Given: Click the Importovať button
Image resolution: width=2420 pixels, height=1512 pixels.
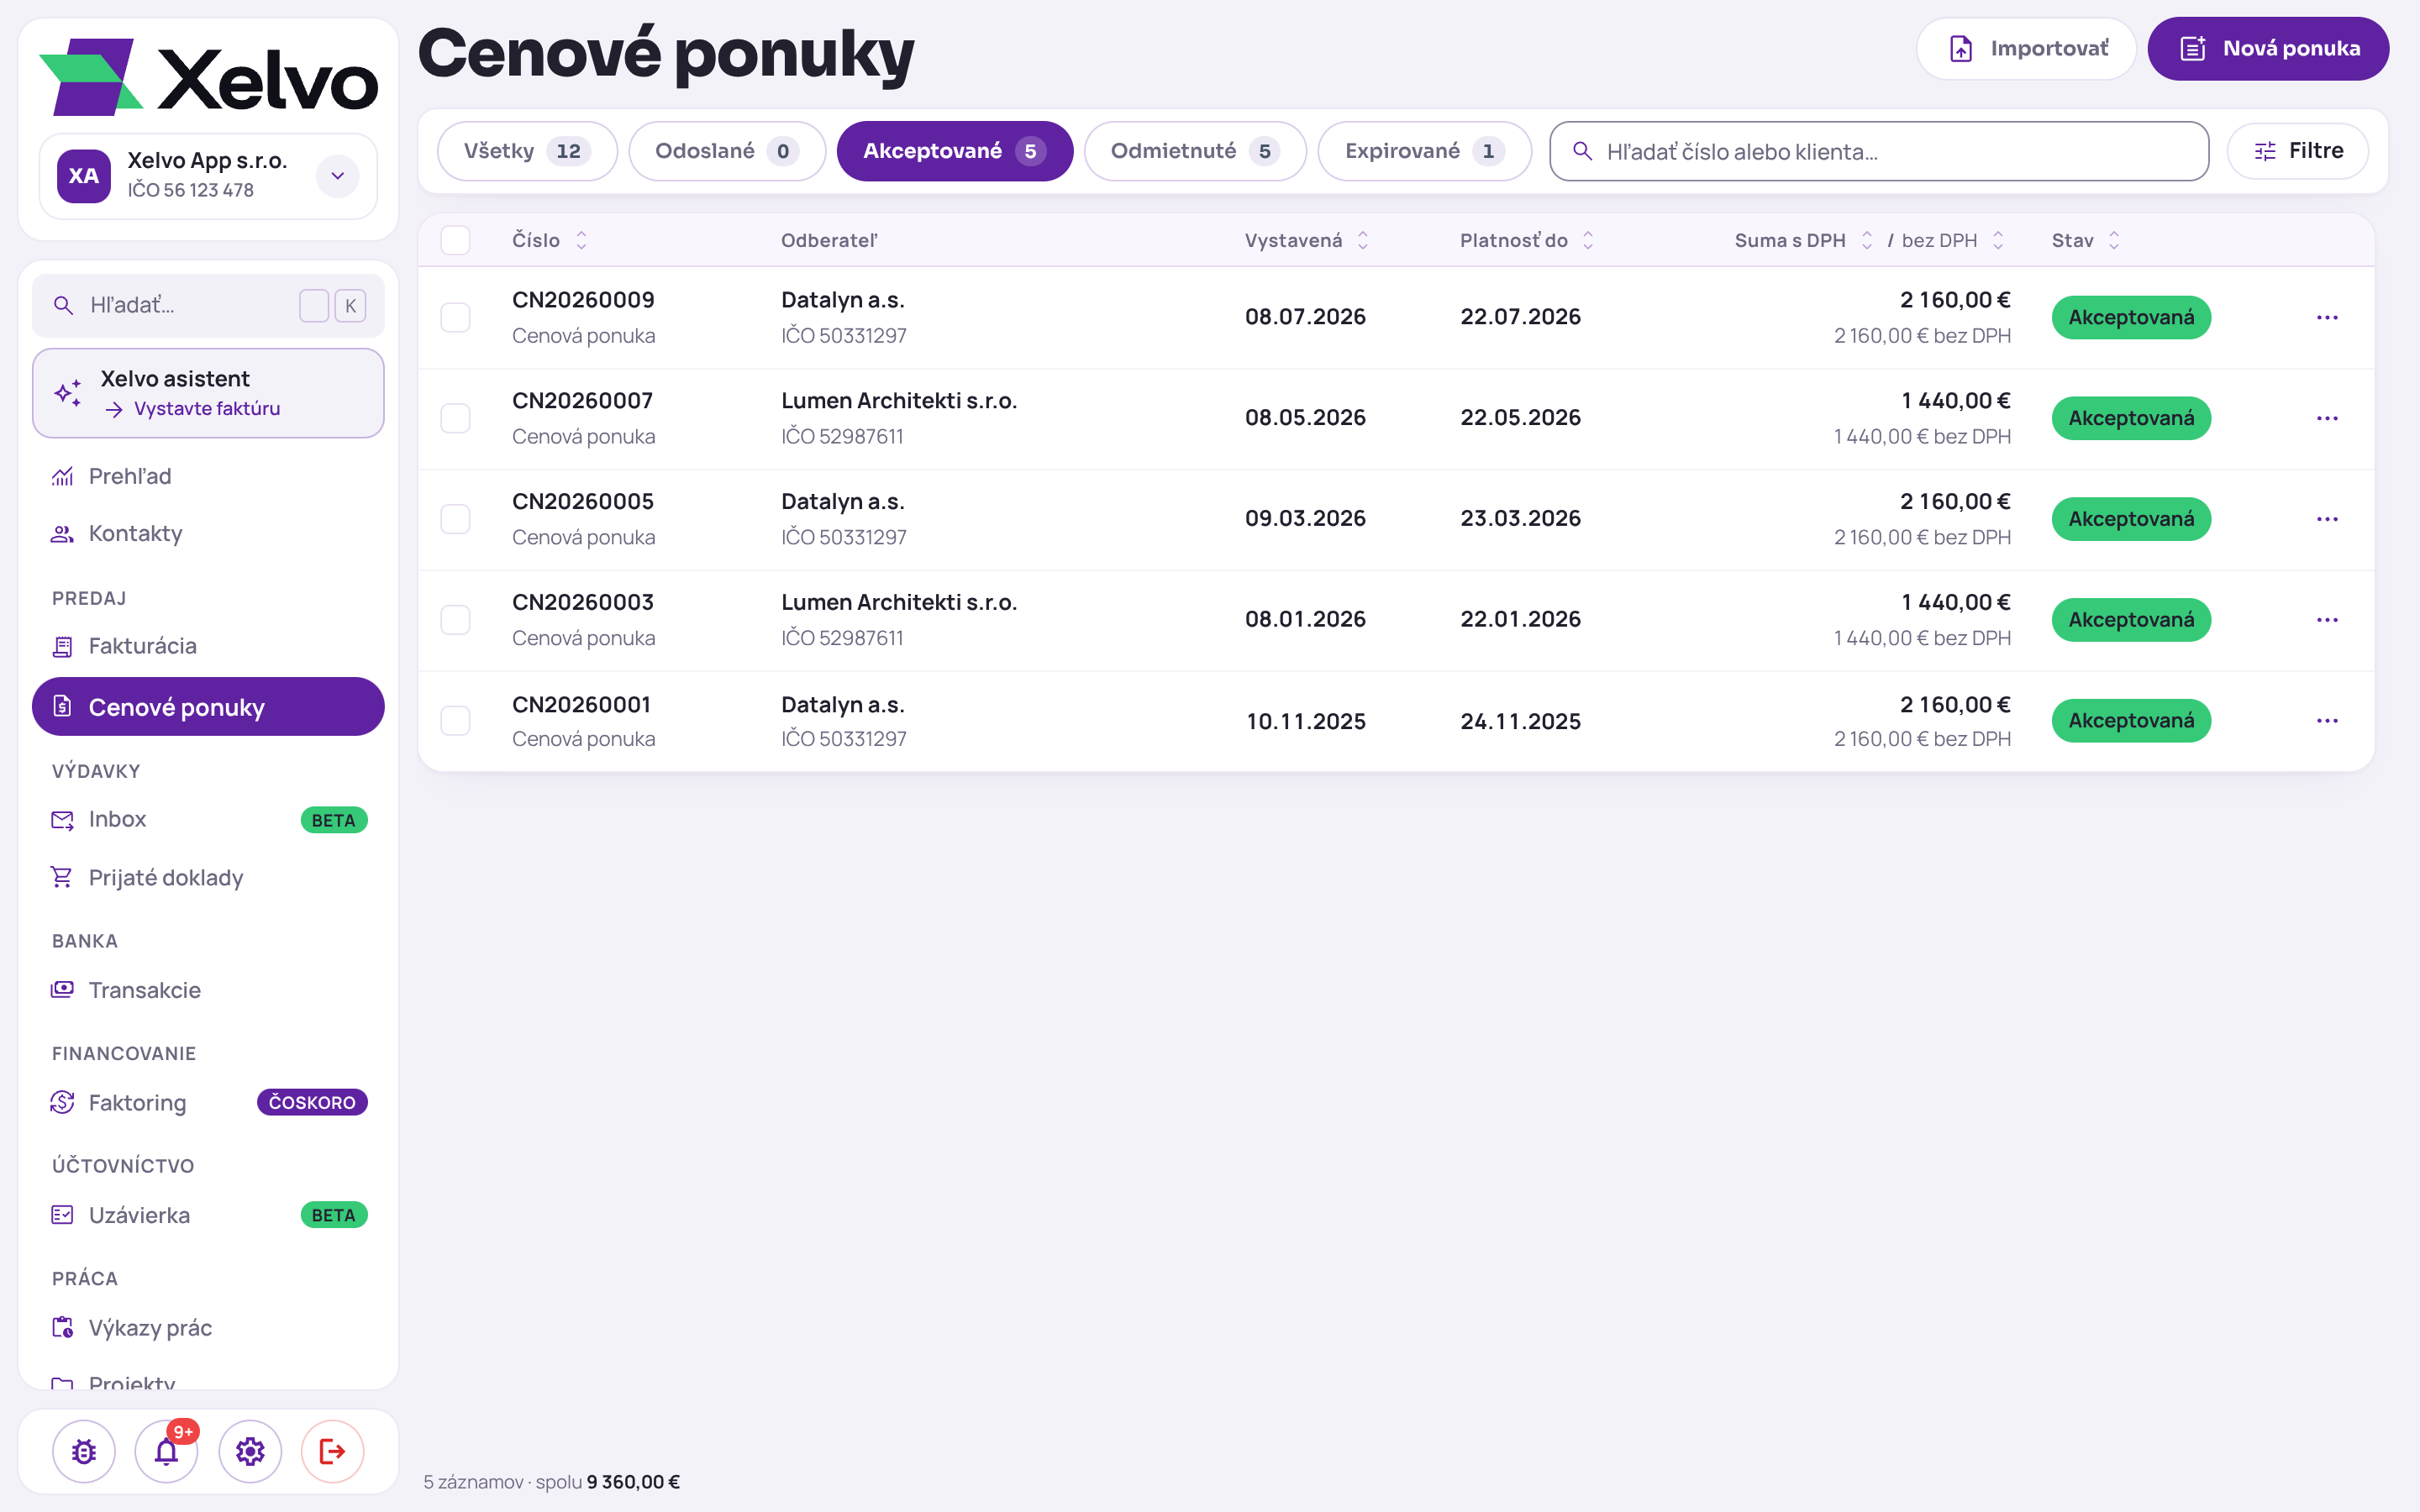Looking at the screenshot, I should click(x=2026, y=48).
